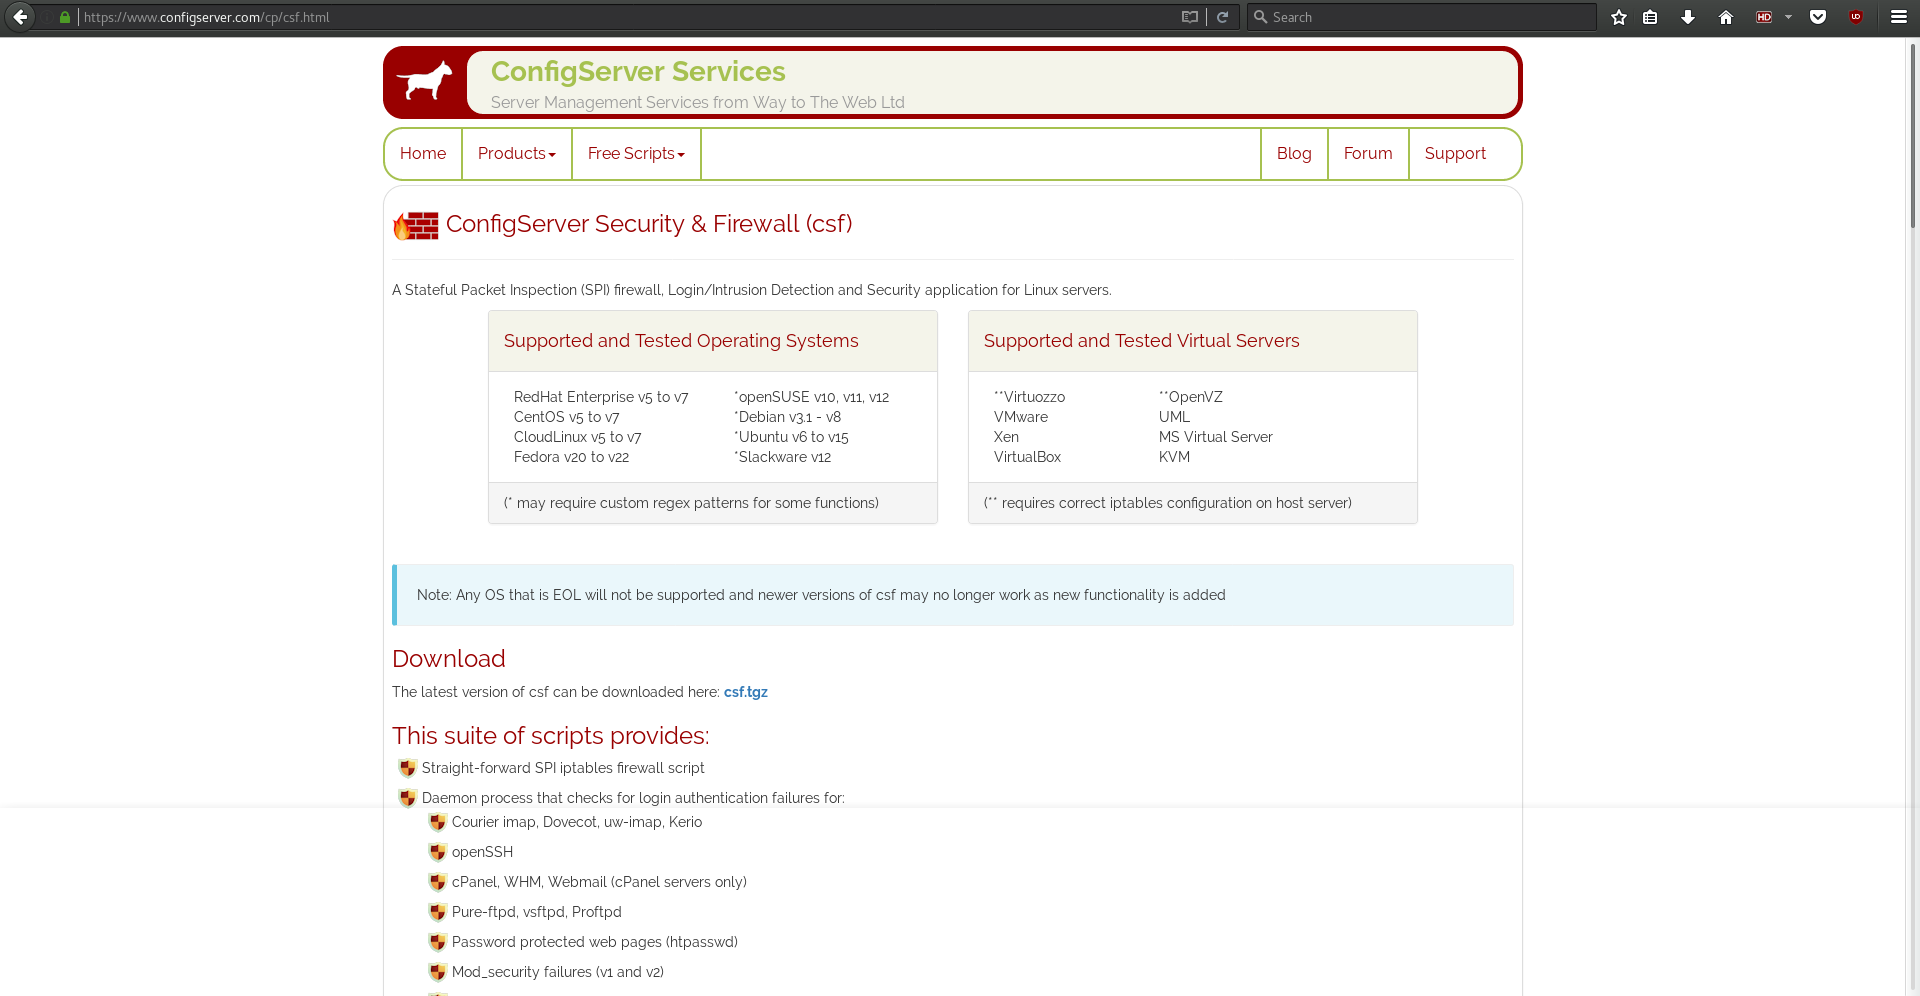Click 'VMware' in virtual servers list
This screenshot has height=996, width=1920.
tap(1021, 417)
